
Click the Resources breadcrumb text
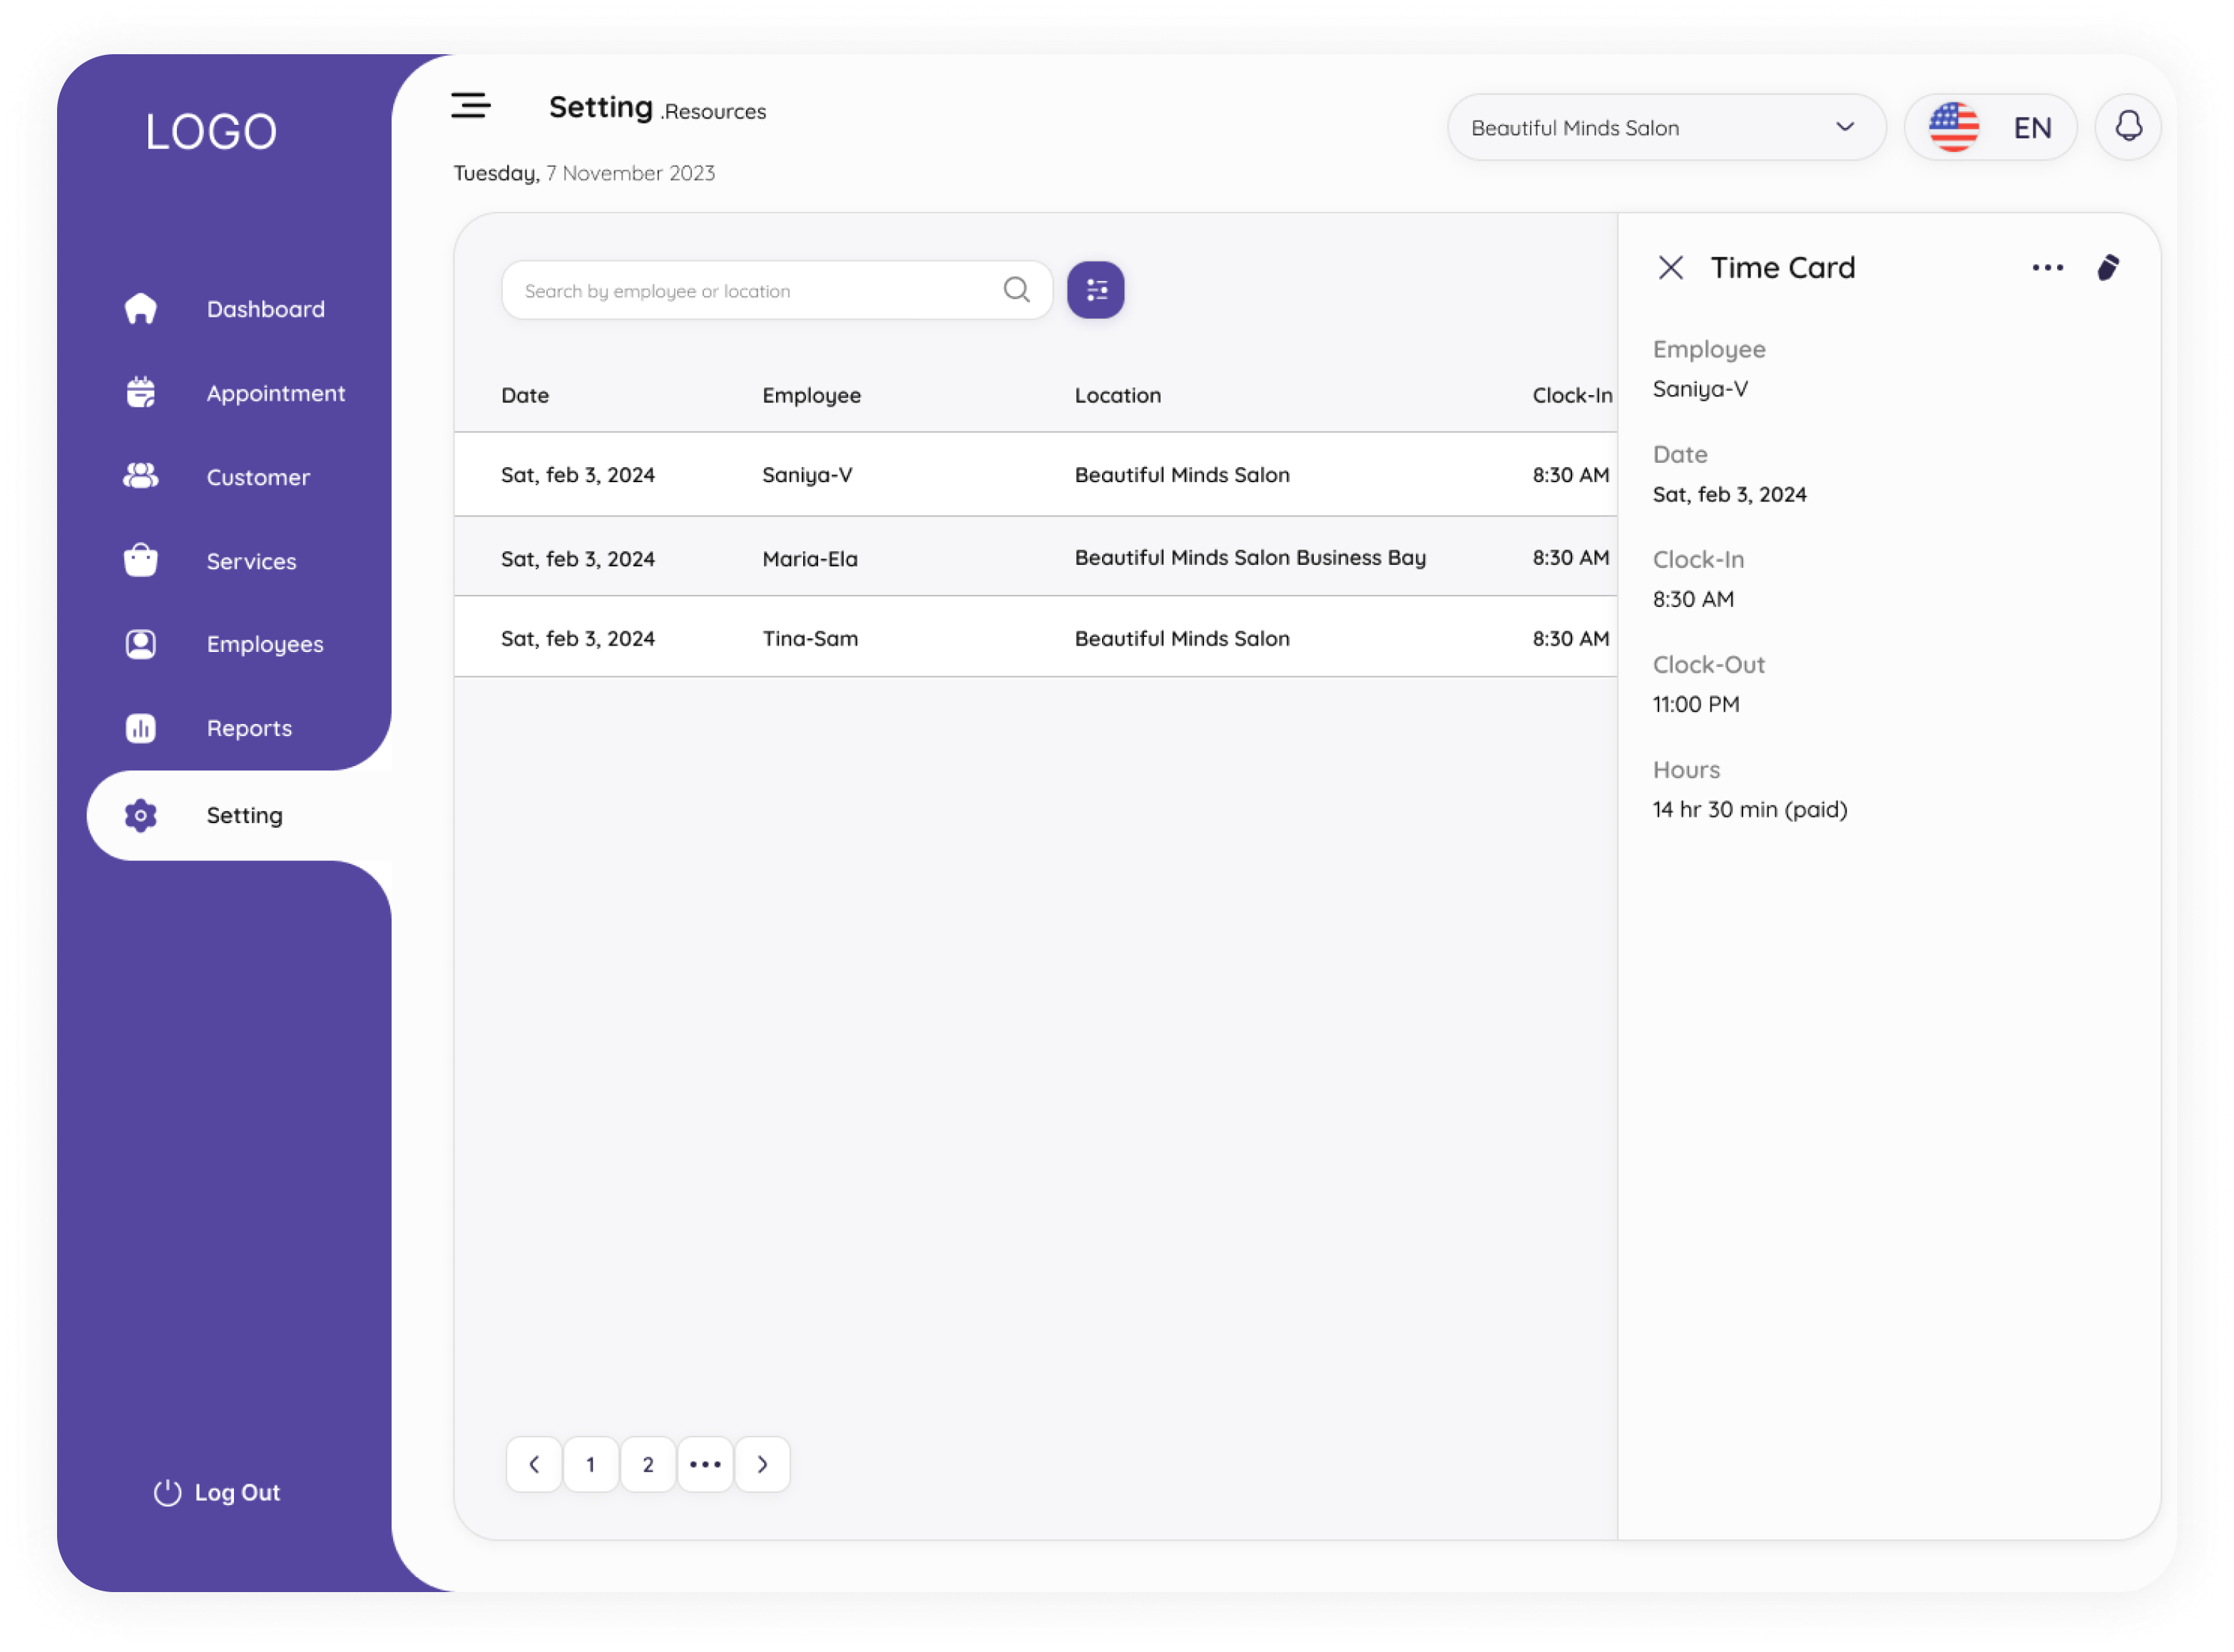[714, 111]
